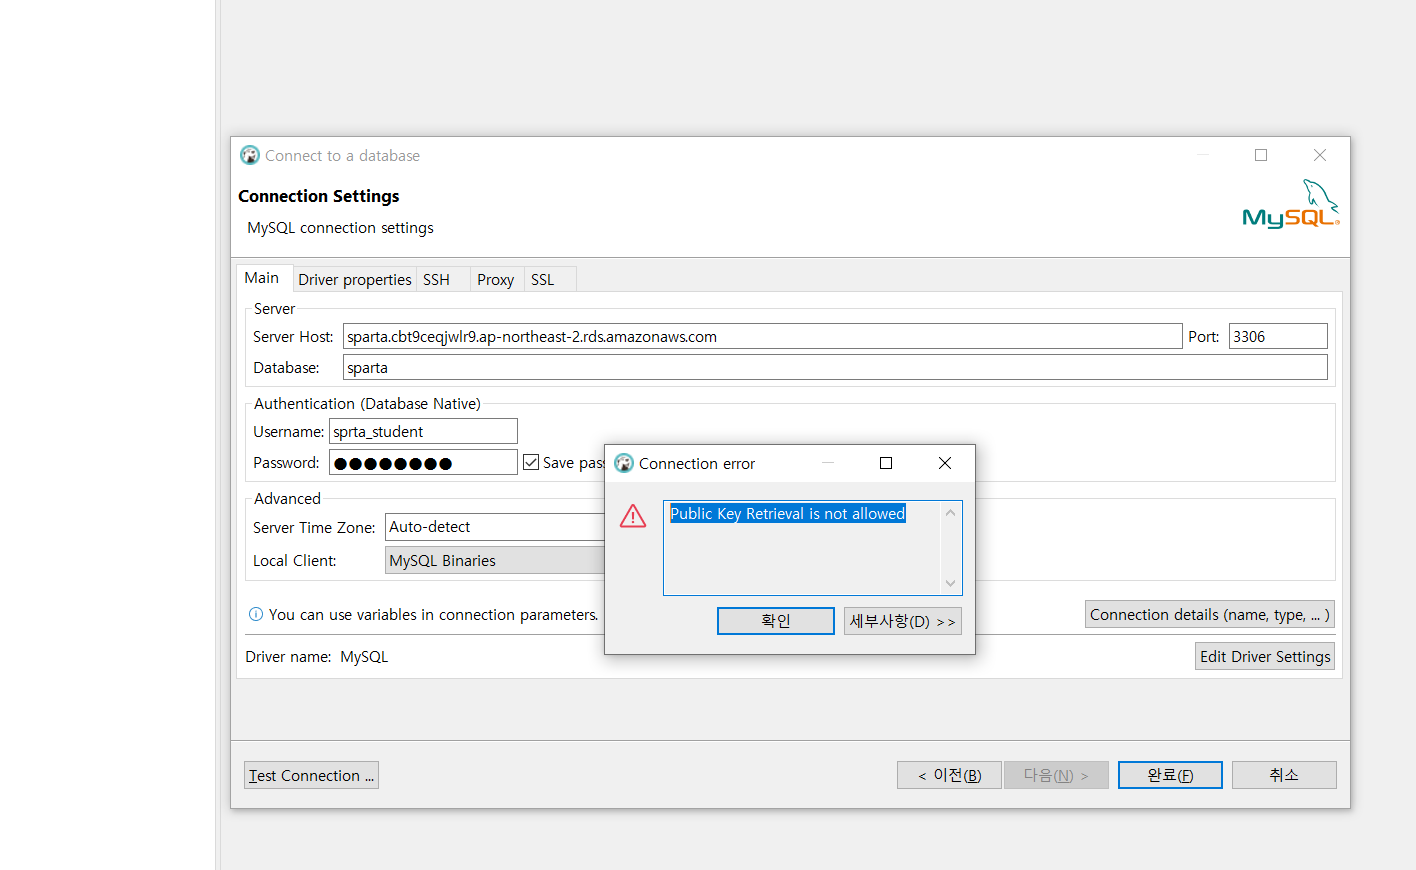Click the MySQL dolphin logo

1290,204
